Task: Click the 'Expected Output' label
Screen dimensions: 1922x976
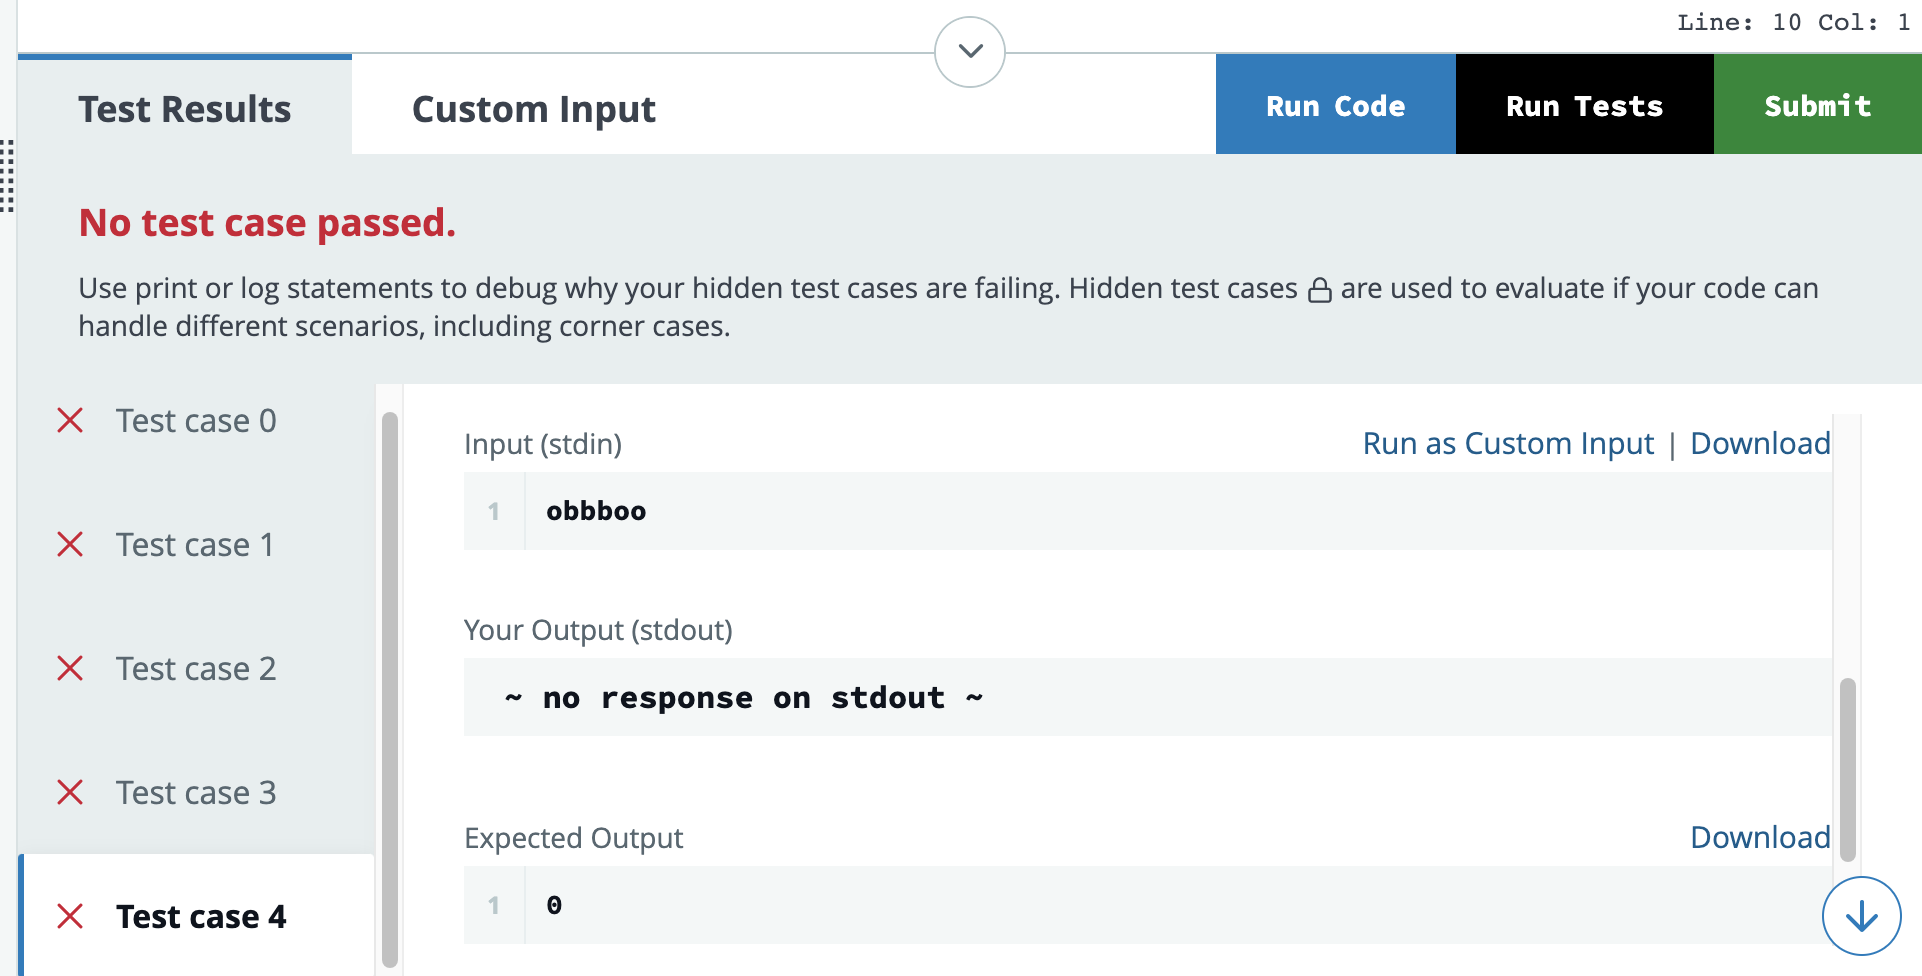Action: point(573,838)
